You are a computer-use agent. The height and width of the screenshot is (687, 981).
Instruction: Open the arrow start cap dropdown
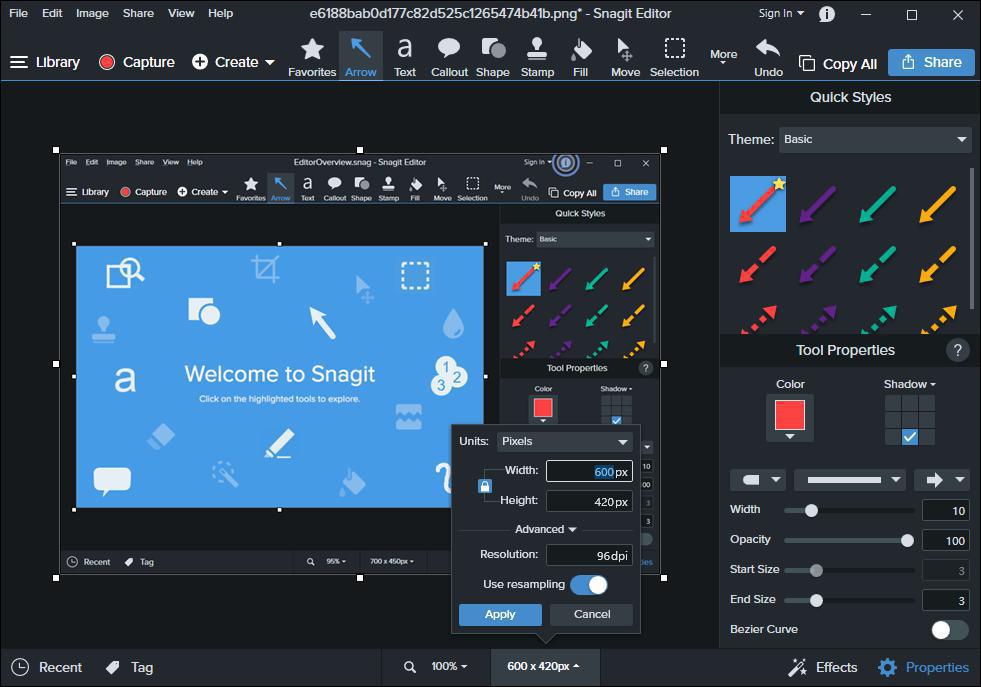[758, 480]
